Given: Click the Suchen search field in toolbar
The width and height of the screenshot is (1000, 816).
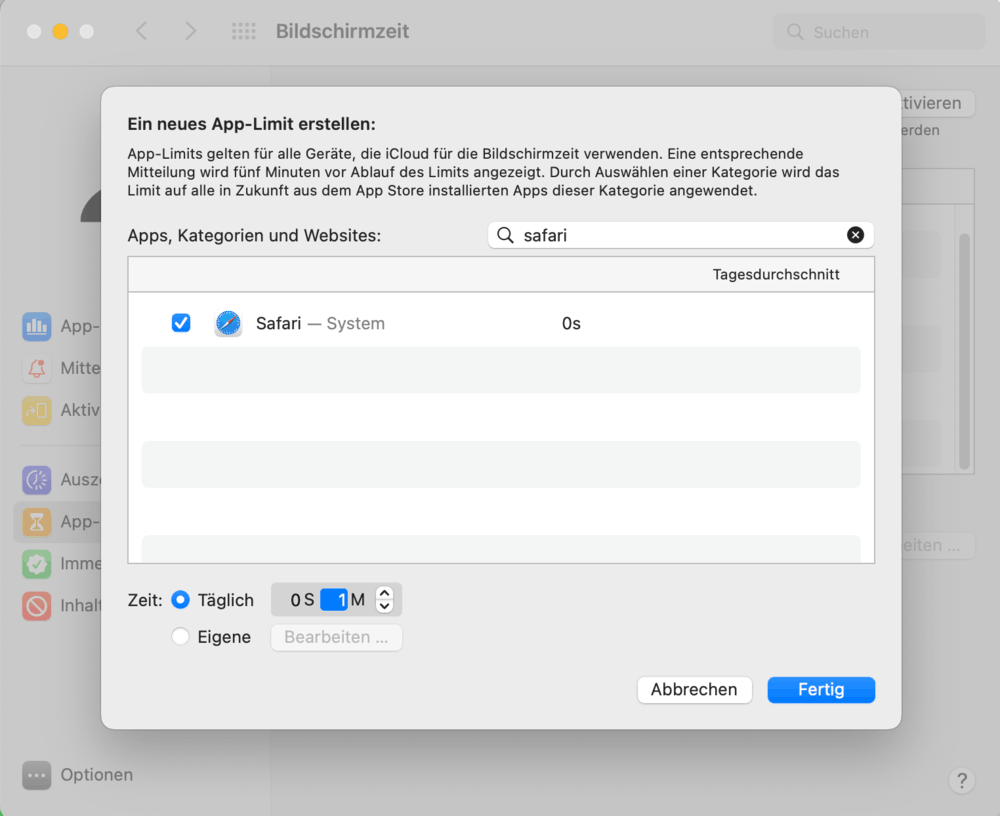Looking at the screenshot, I should 879,32.
